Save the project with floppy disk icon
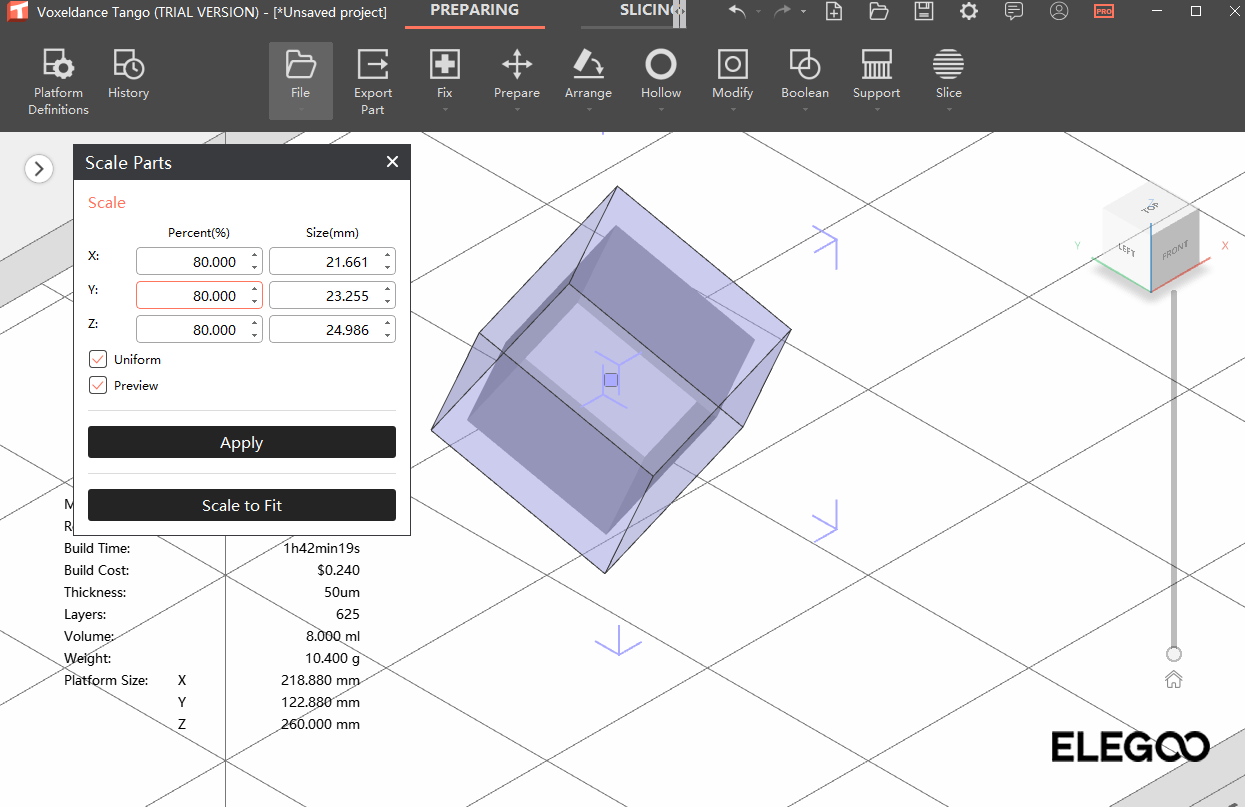Image resolution: width=1245 pixels, height=807 pixels. click(x=924, y=12)
